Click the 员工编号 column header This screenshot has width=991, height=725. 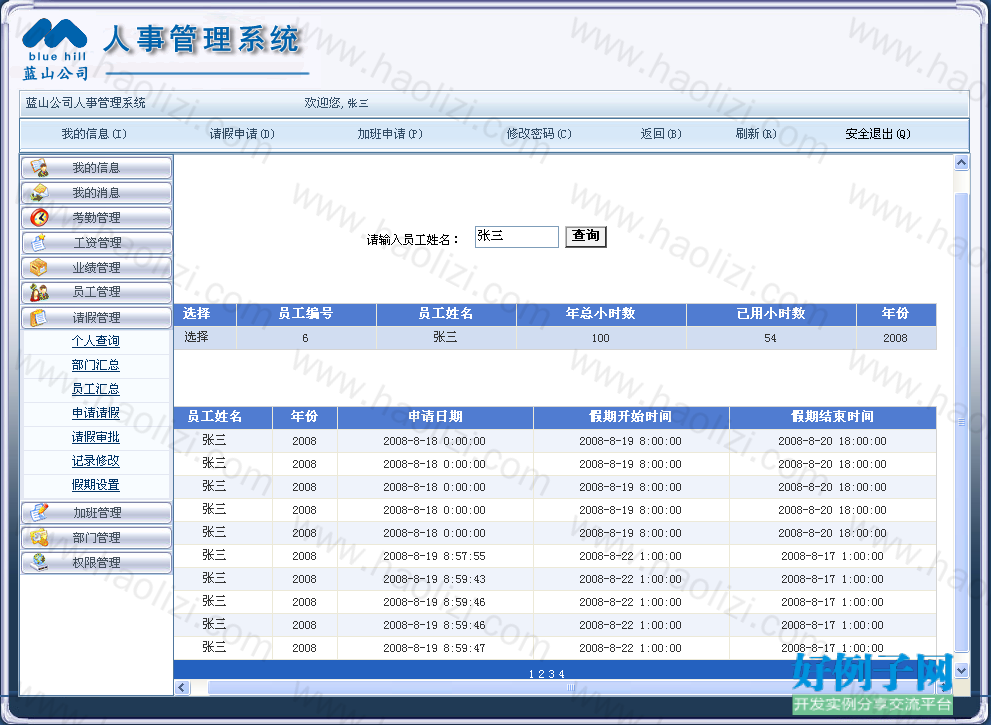307,314
